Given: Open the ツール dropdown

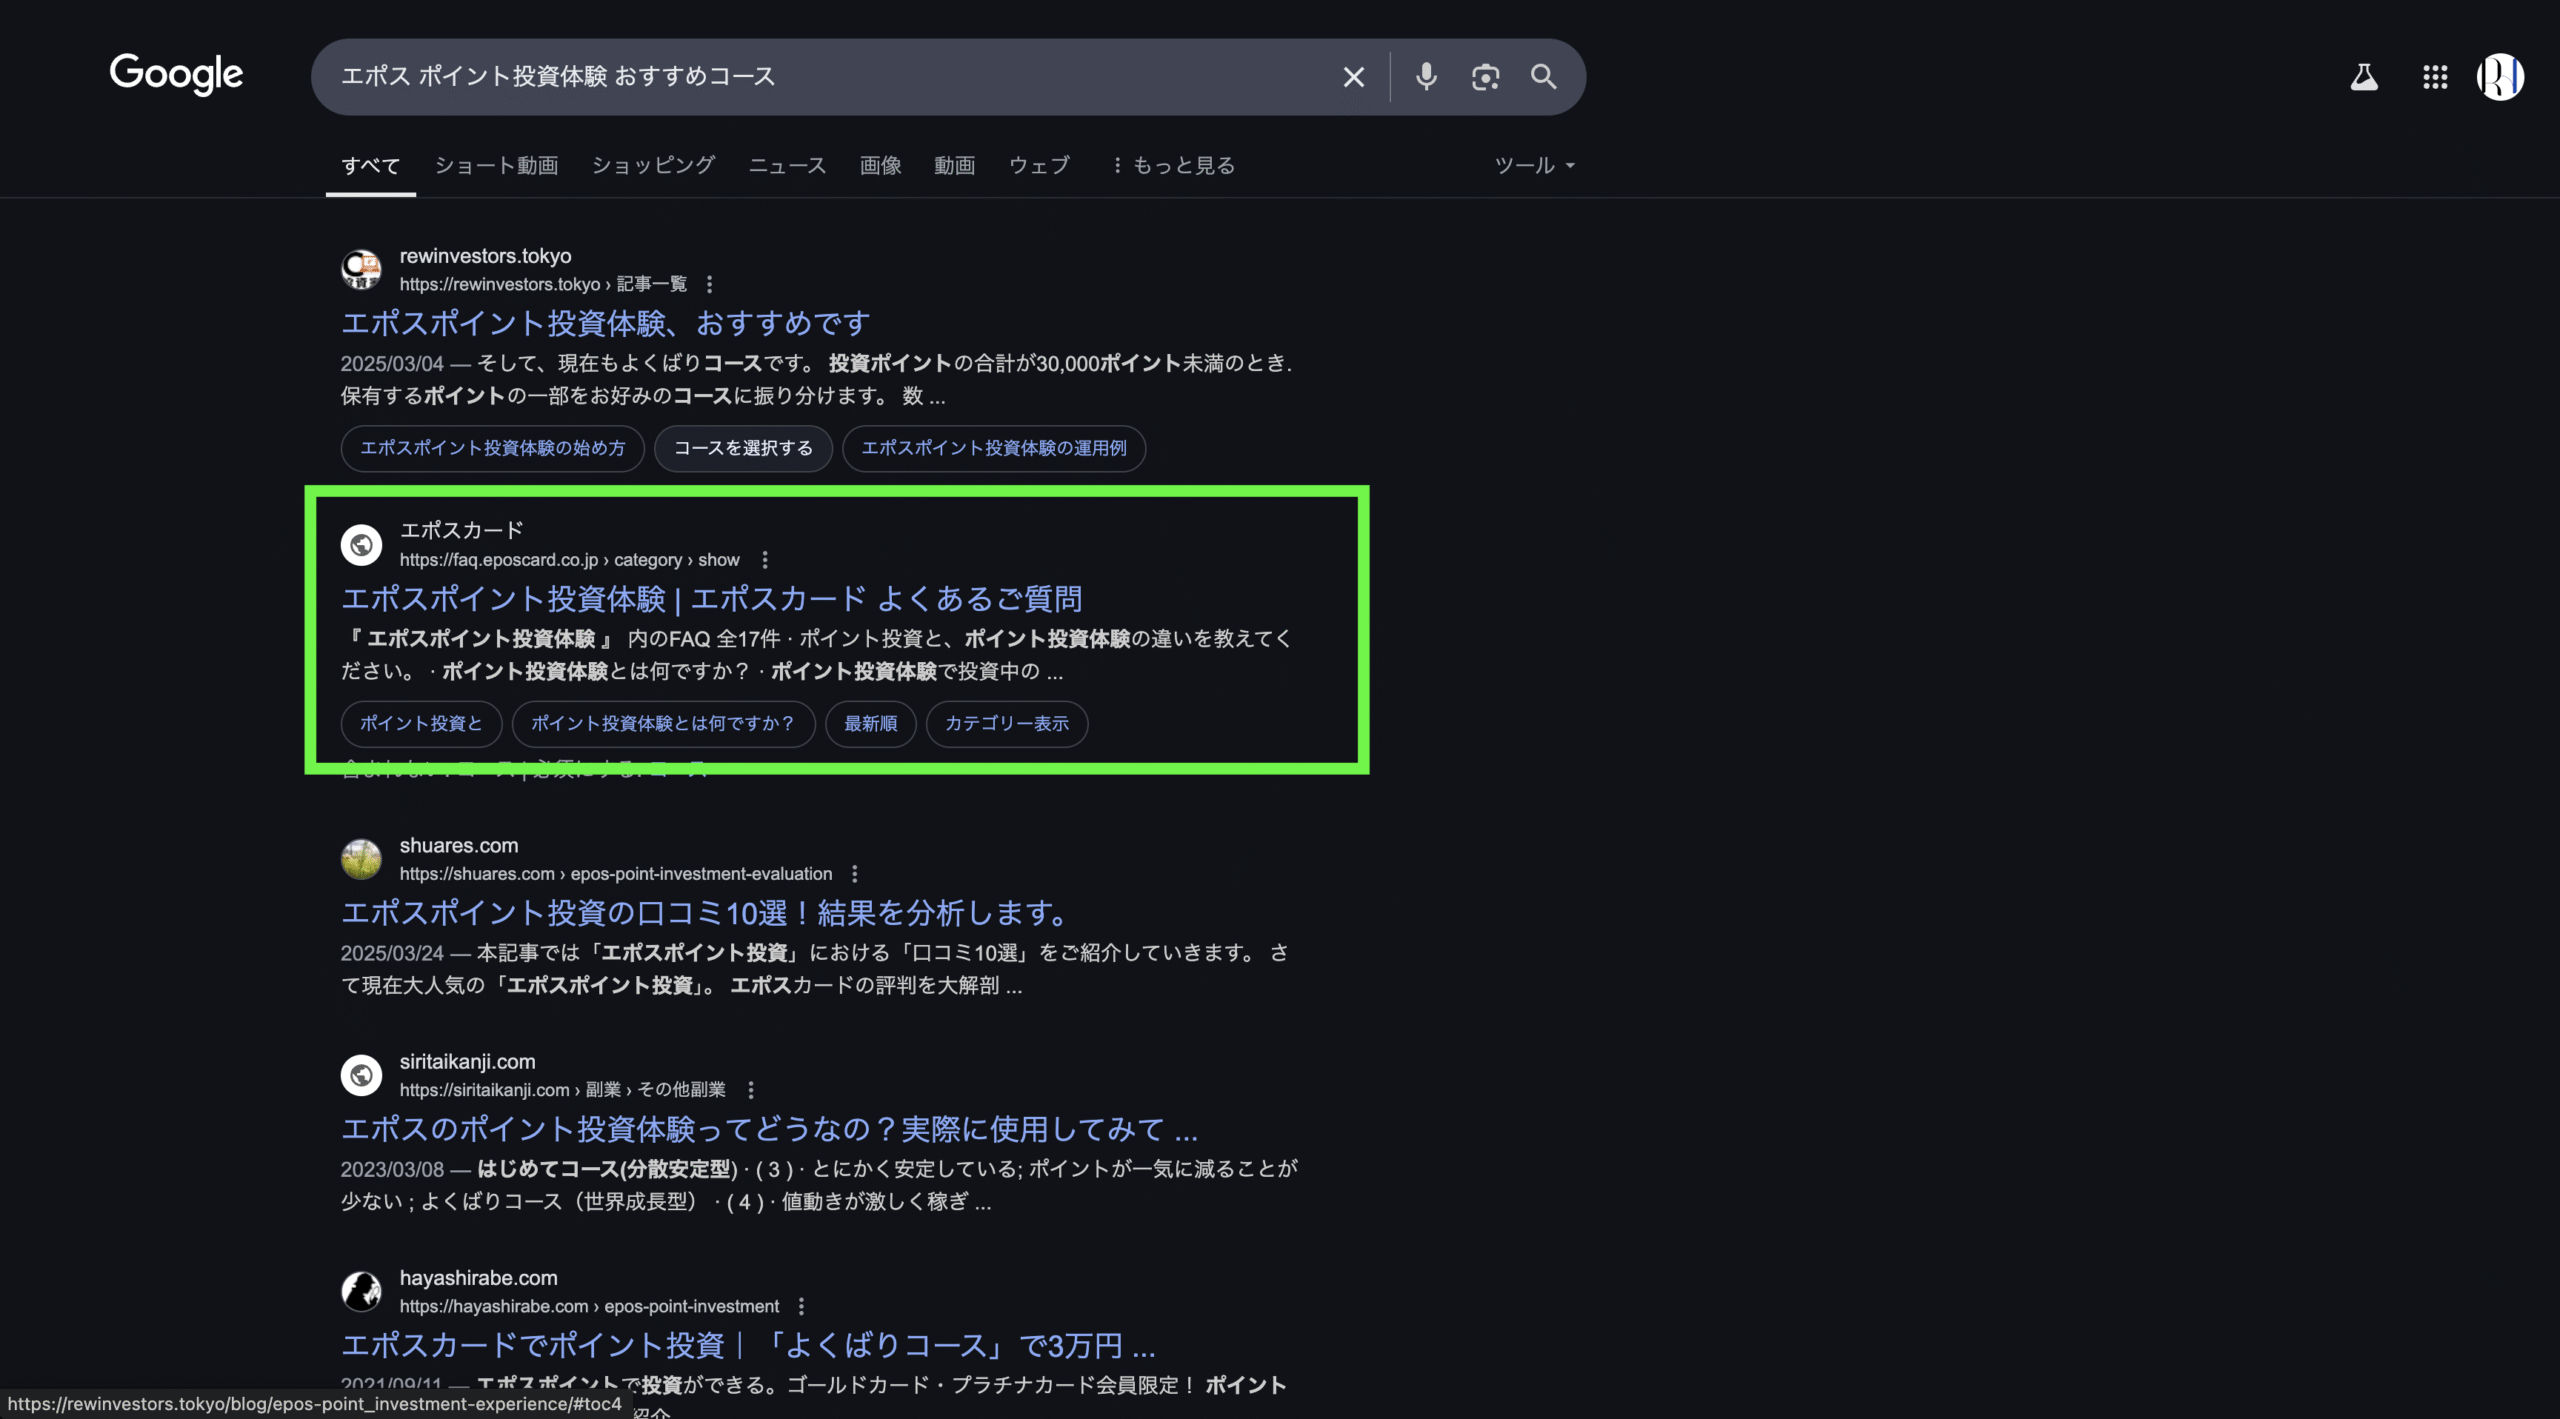Looking at the screenshot, I should [1534, 166].
